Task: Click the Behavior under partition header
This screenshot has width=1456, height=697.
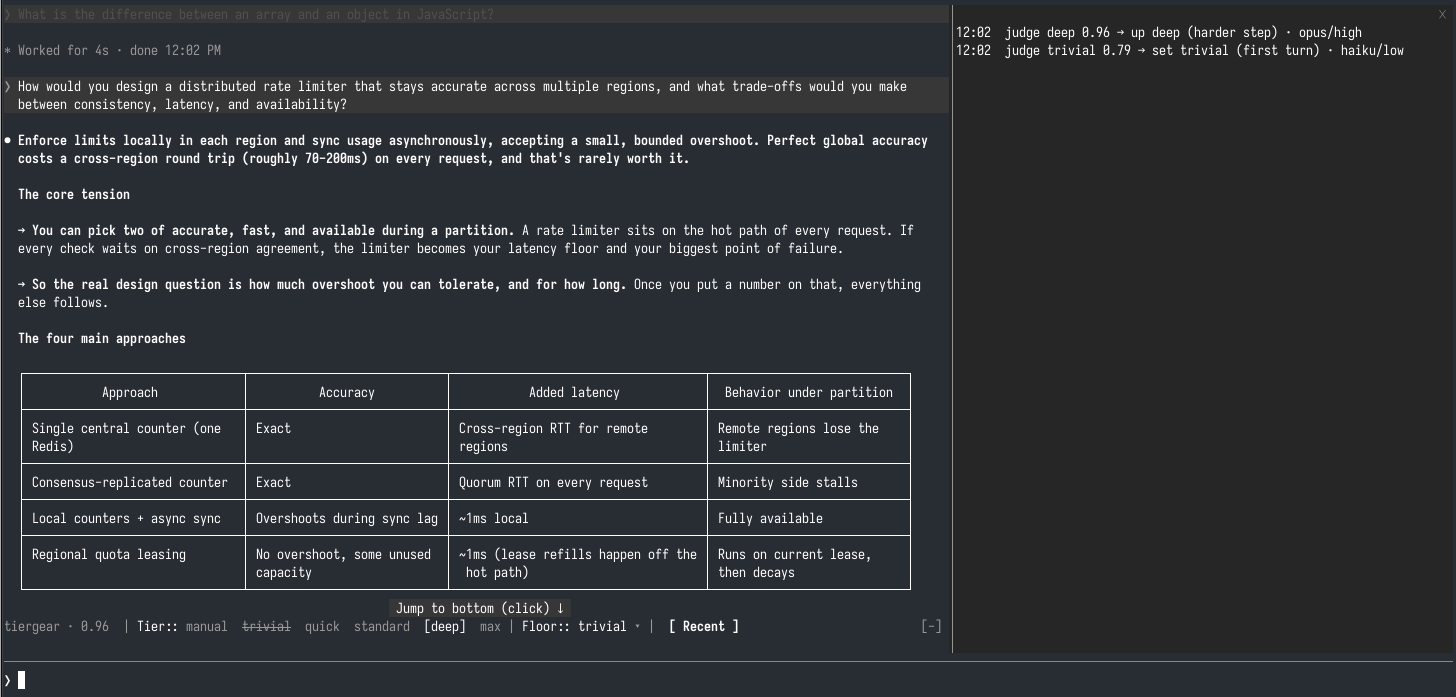Action: [x=809, y=392]
